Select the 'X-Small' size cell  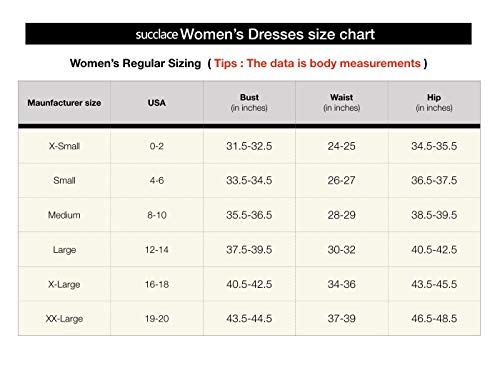[x=64, y=146]
